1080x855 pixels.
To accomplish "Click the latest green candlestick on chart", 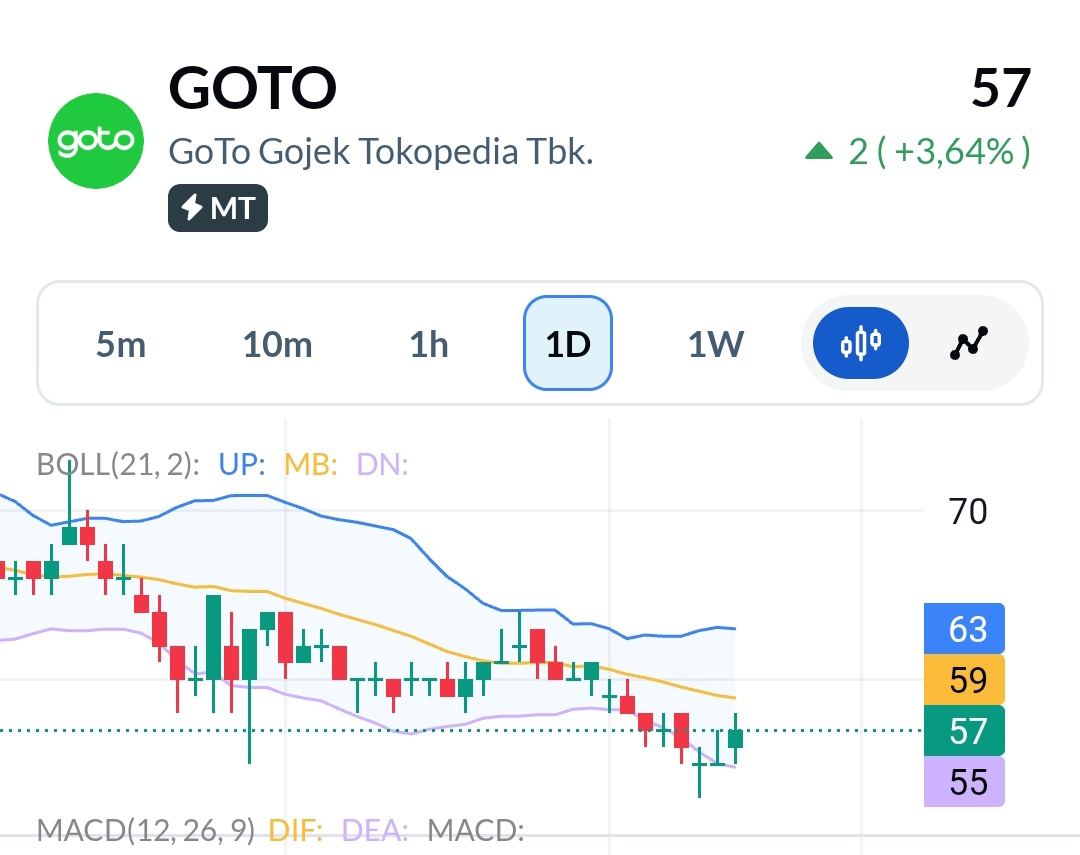I will click(x=736, y=739).
